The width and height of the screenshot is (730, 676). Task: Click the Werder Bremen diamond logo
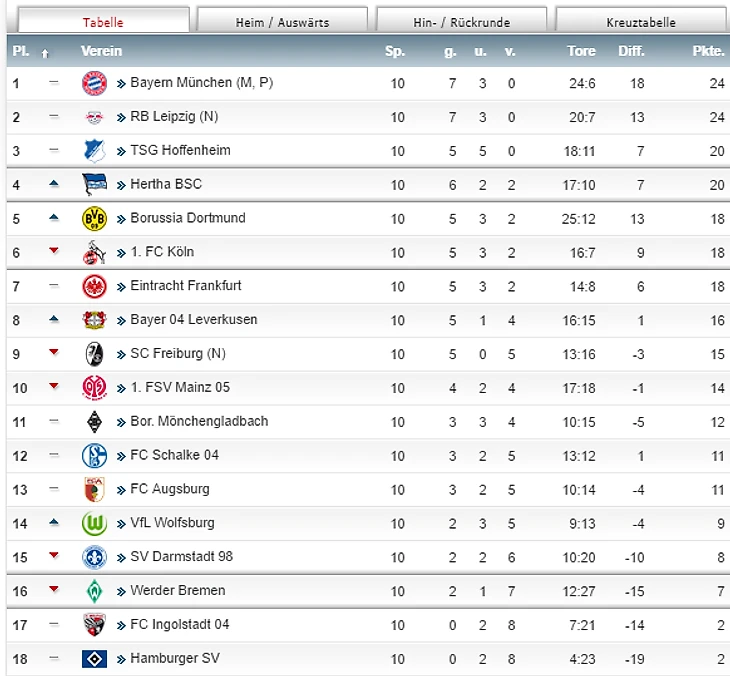coord(94,591)
